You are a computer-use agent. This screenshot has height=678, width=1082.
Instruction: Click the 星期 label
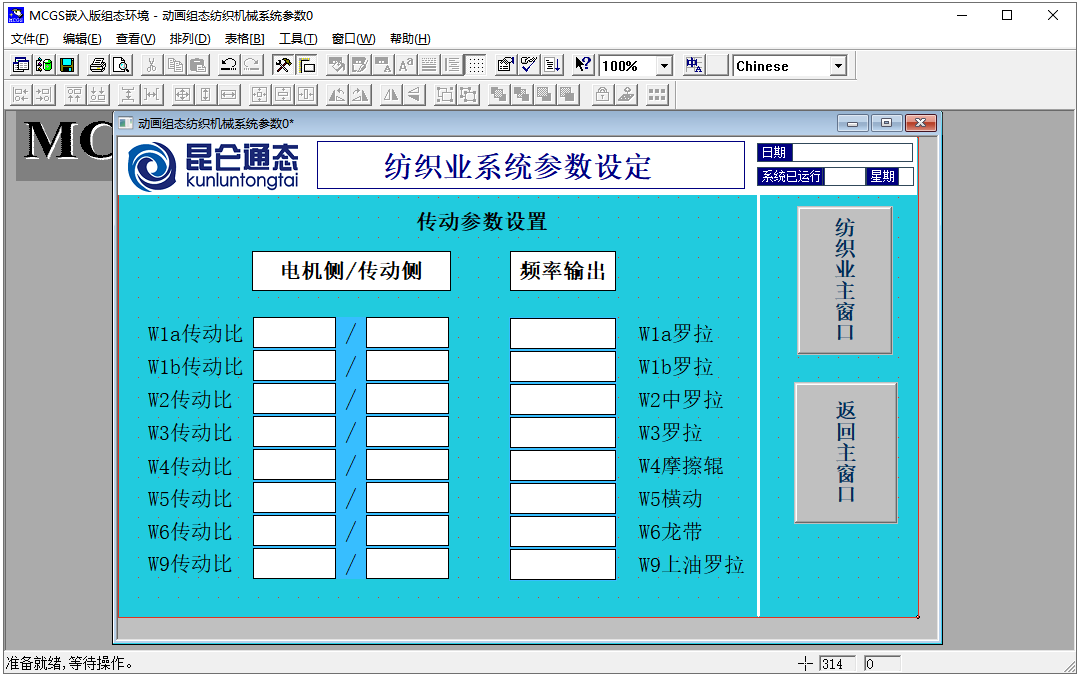(882, 177)
